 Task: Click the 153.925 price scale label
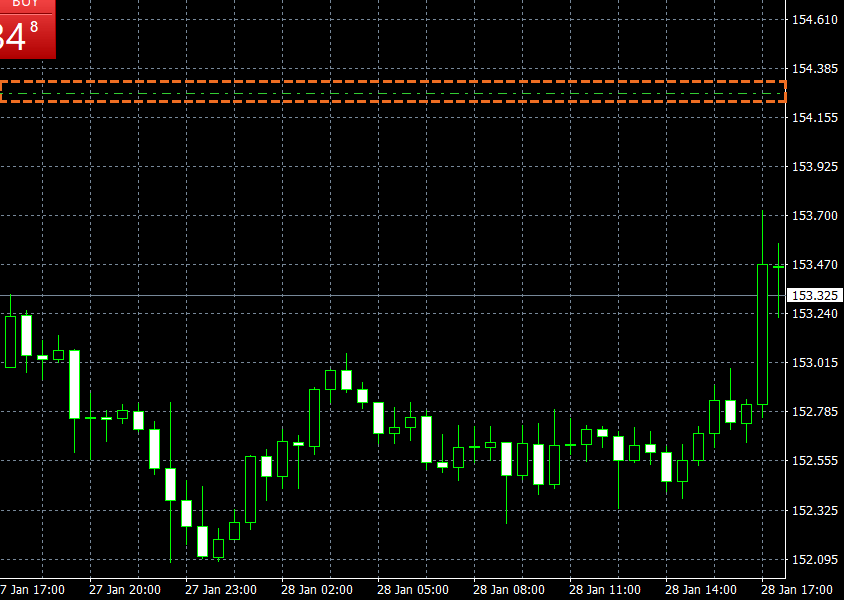(813, 166)
